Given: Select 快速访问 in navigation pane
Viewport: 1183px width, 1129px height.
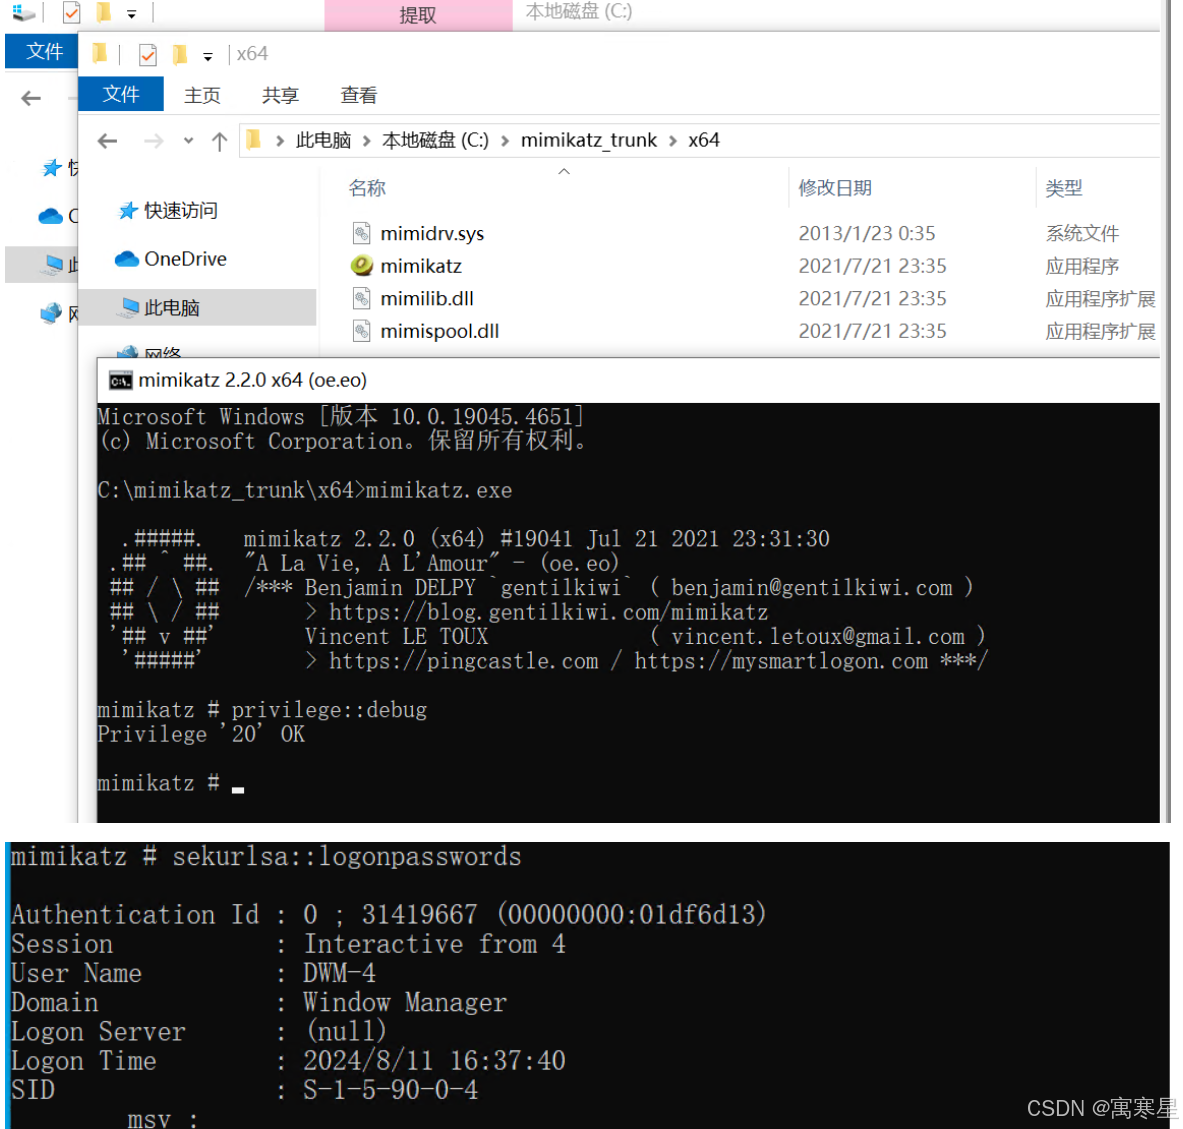Looking at the screenshot, I should pos(180,211).
